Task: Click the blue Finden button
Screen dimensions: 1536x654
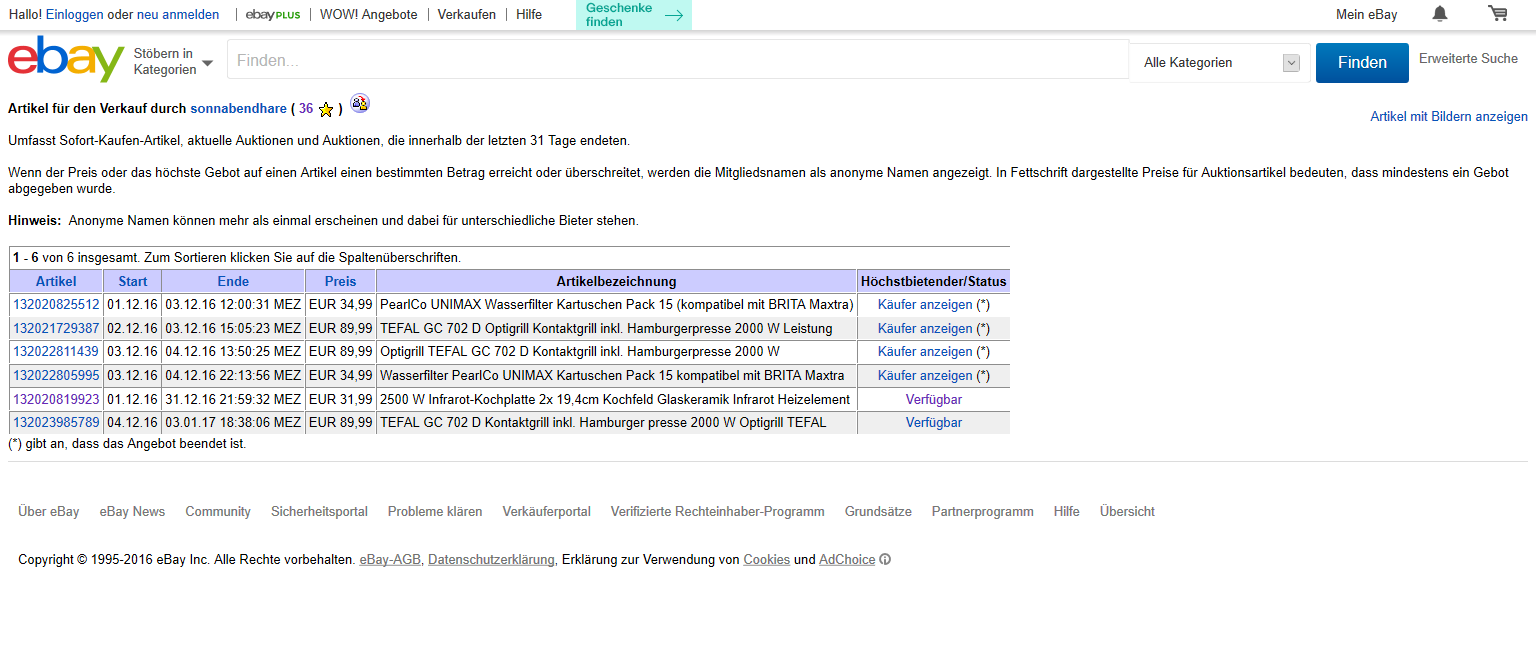Action: (1362, 62)
